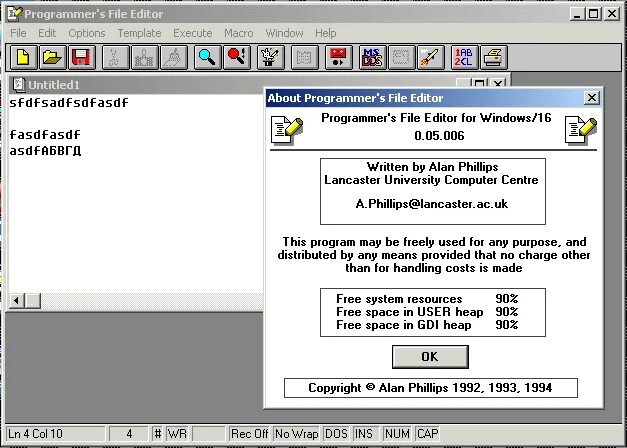Click the NUM status bar indicator
627x448 pixels.
pos(397,434)
